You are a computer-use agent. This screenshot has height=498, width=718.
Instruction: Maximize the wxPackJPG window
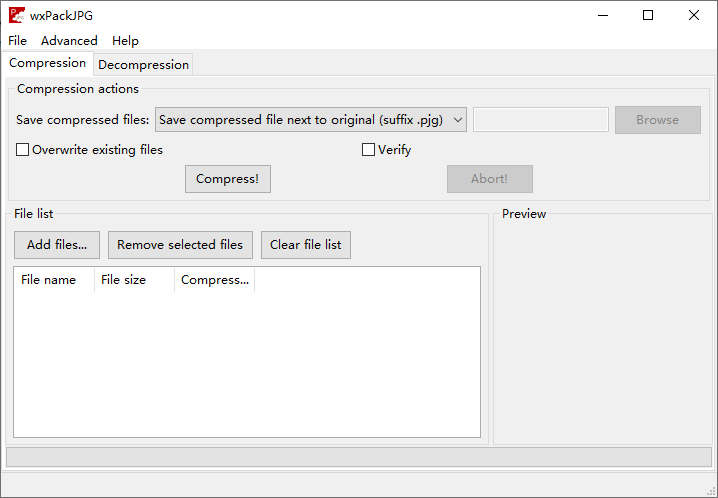point(648,15)
